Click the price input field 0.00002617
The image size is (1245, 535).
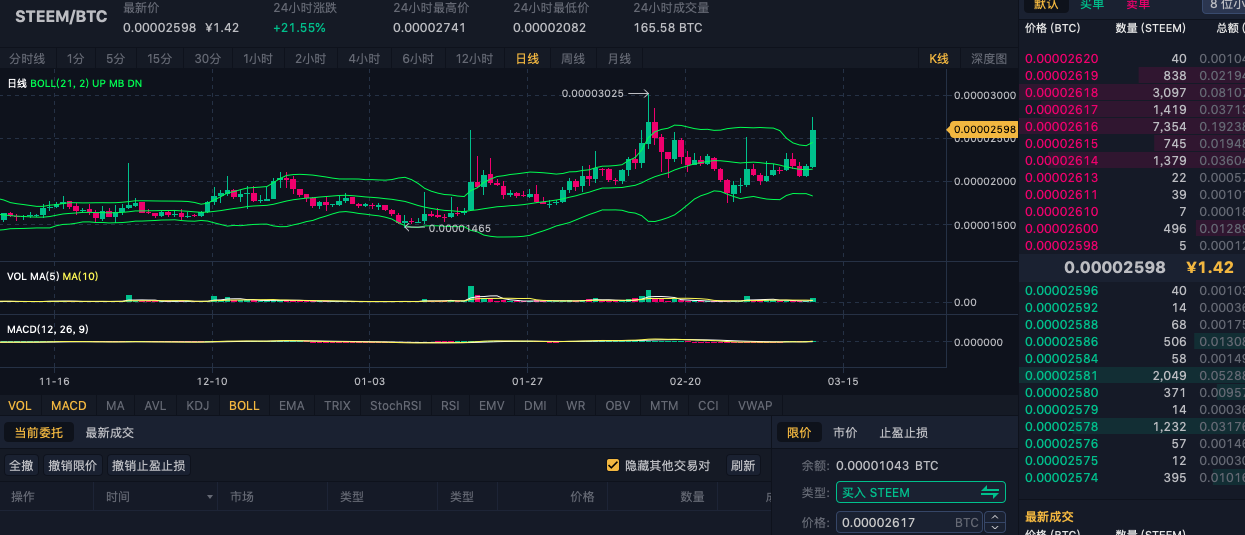pos(910,522)
